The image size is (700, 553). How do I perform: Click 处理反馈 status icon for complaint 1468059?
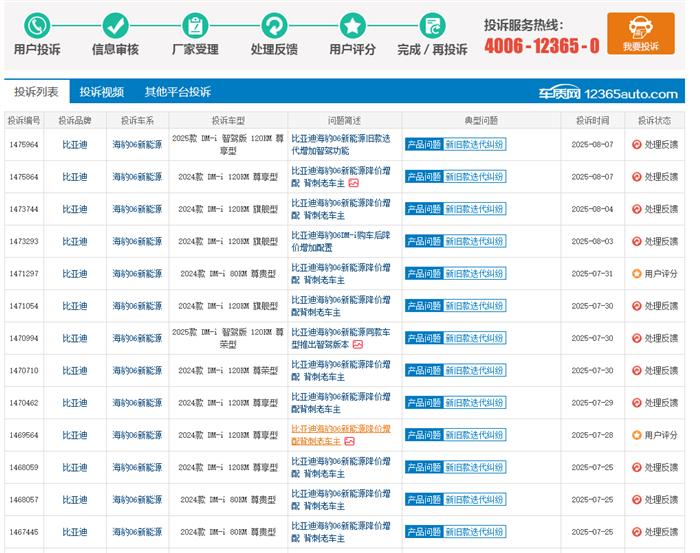[x=637, y=467]
